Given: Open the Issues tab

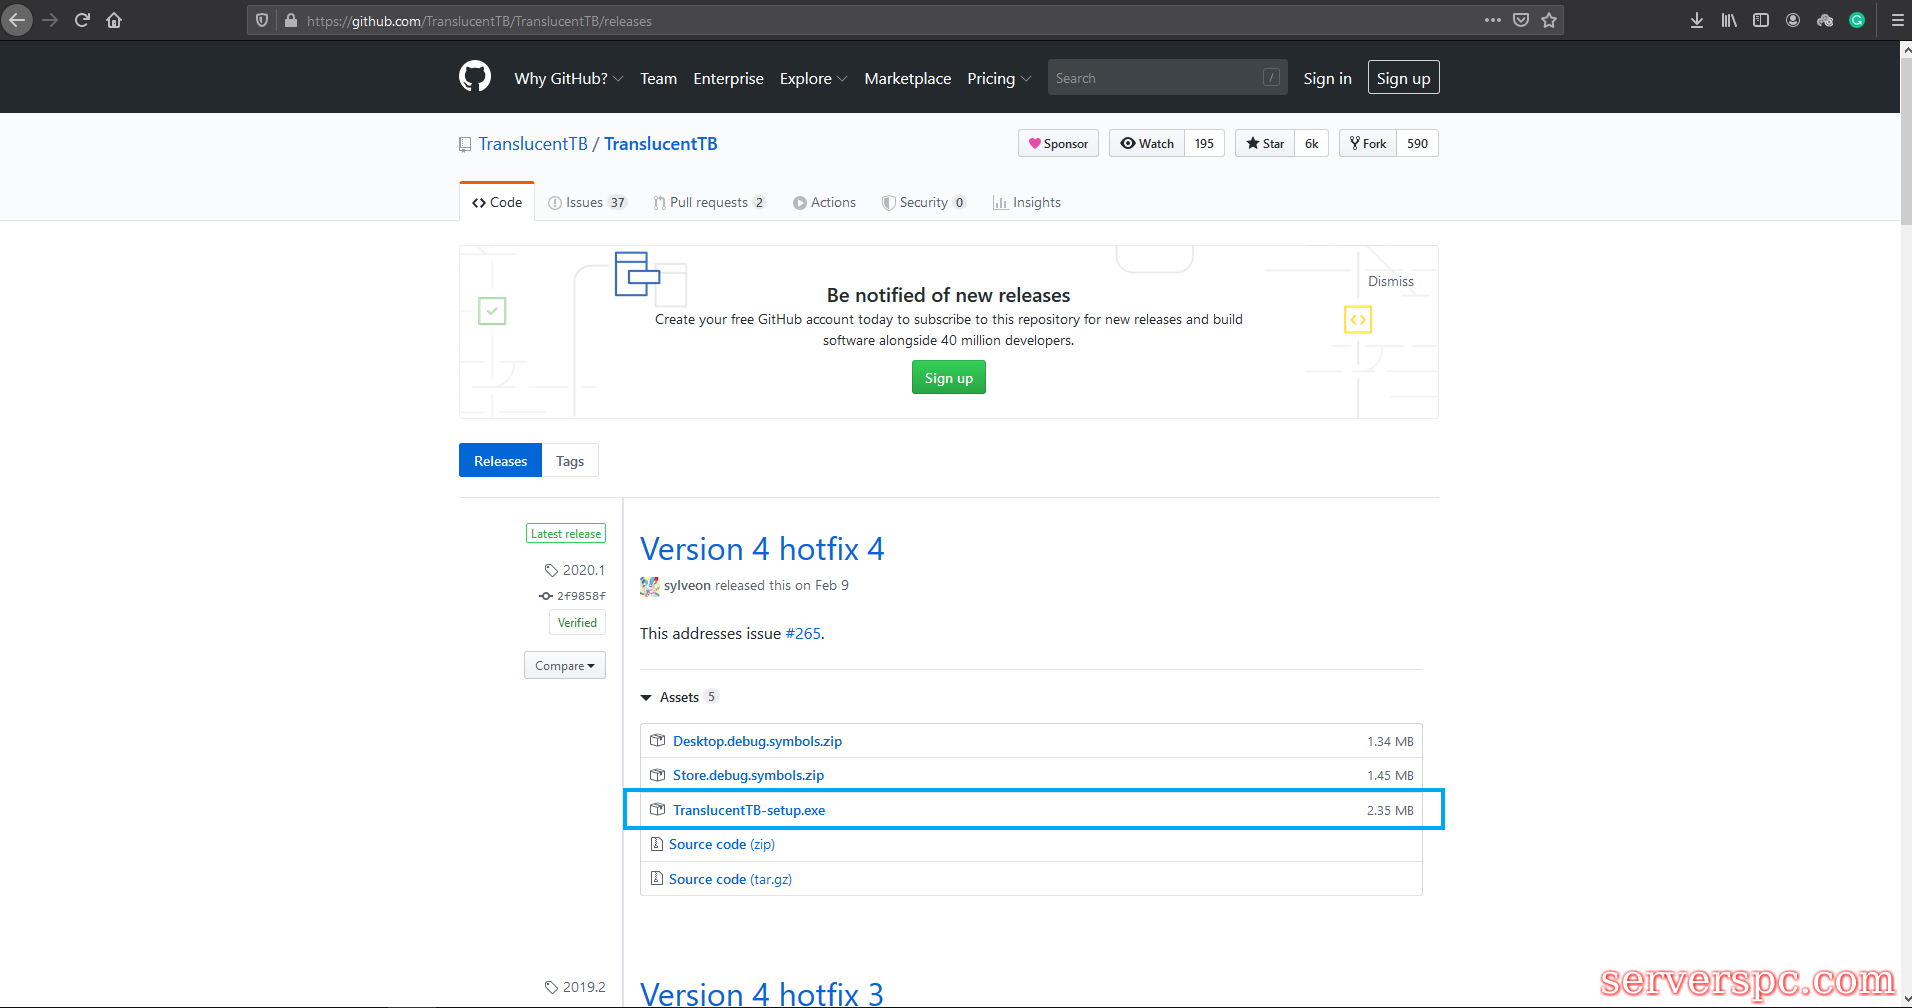Looking at the screenshot, I should coord(586,202).
